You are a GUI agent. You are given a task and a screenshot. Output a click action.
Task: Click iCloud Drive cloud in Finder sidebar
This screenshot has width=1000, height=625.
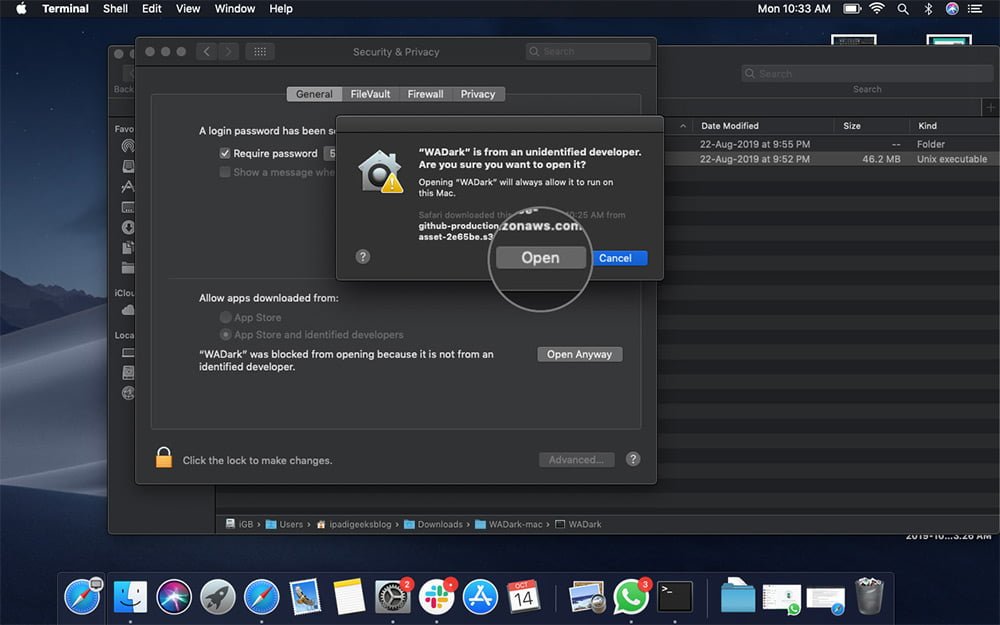point(128,310)
